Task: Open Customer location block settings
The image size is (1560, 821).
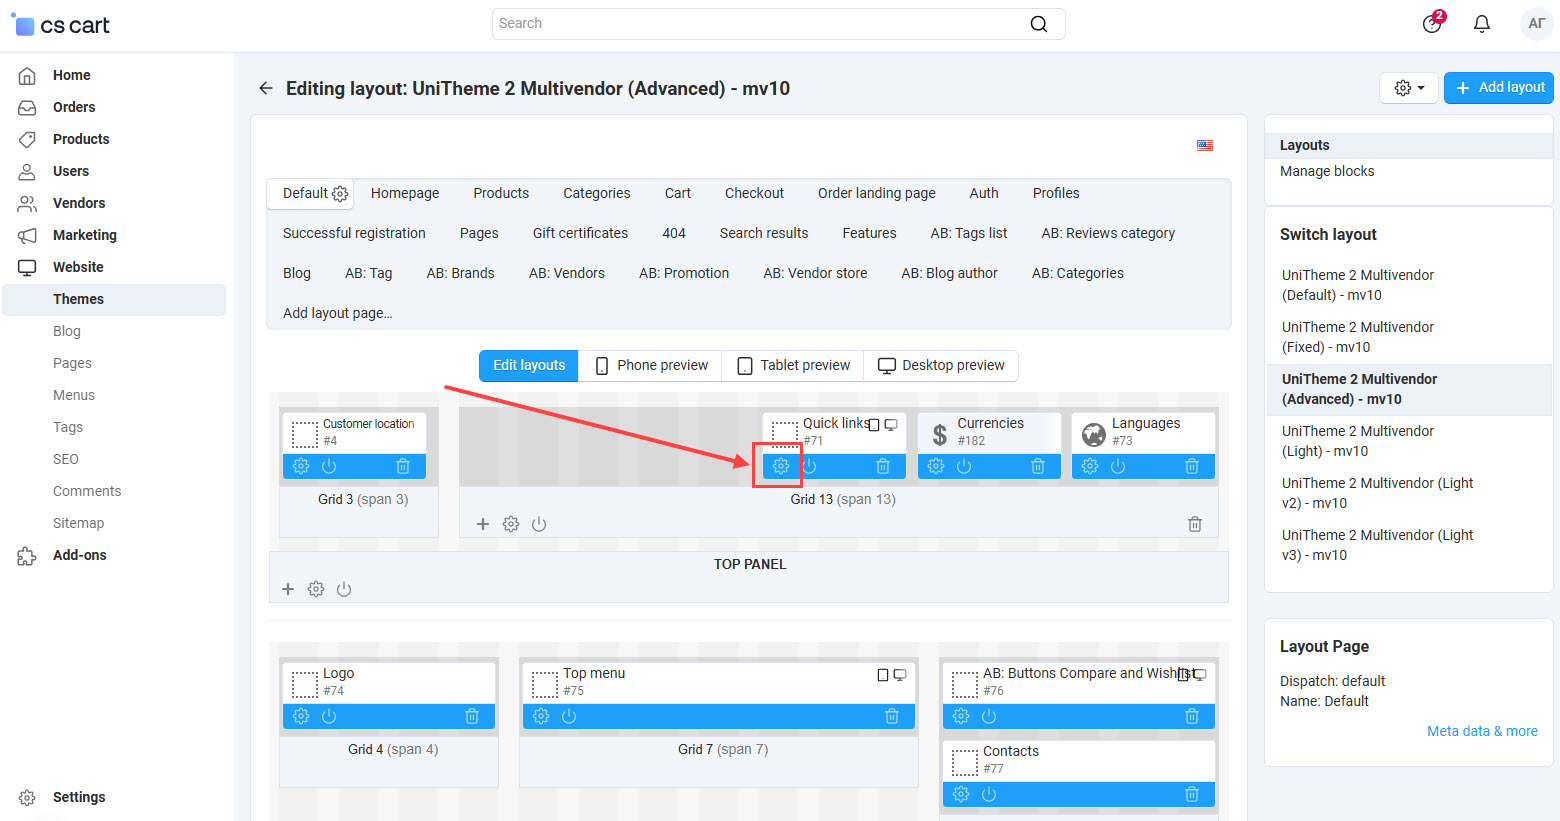Action: [301, 466]
